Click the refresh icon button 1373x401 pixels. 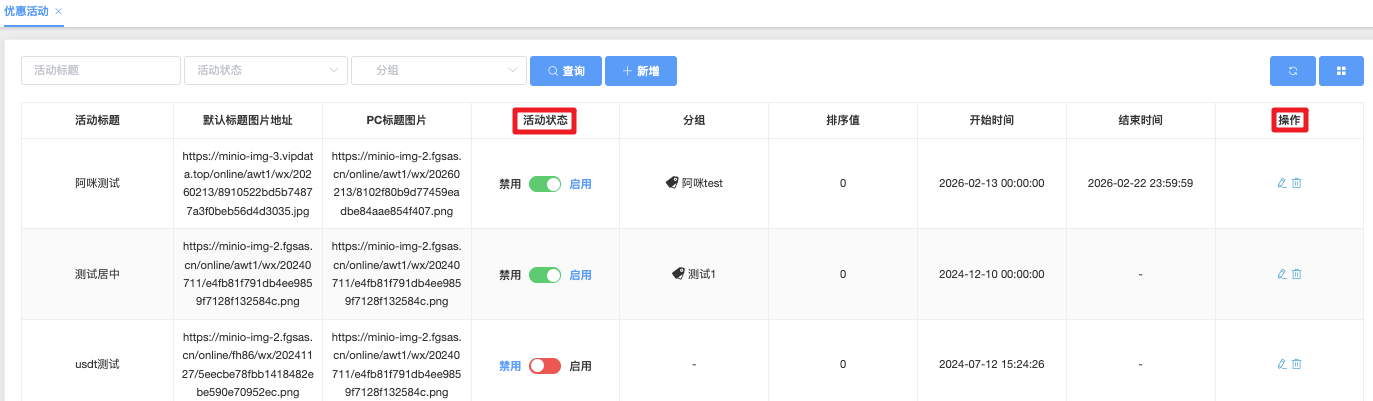1292,71
